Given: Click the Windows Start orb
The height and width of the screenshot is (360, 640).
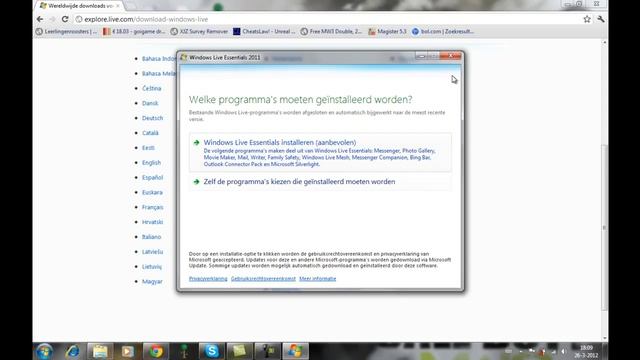Looking at the screenshot, I should (44, 351).
